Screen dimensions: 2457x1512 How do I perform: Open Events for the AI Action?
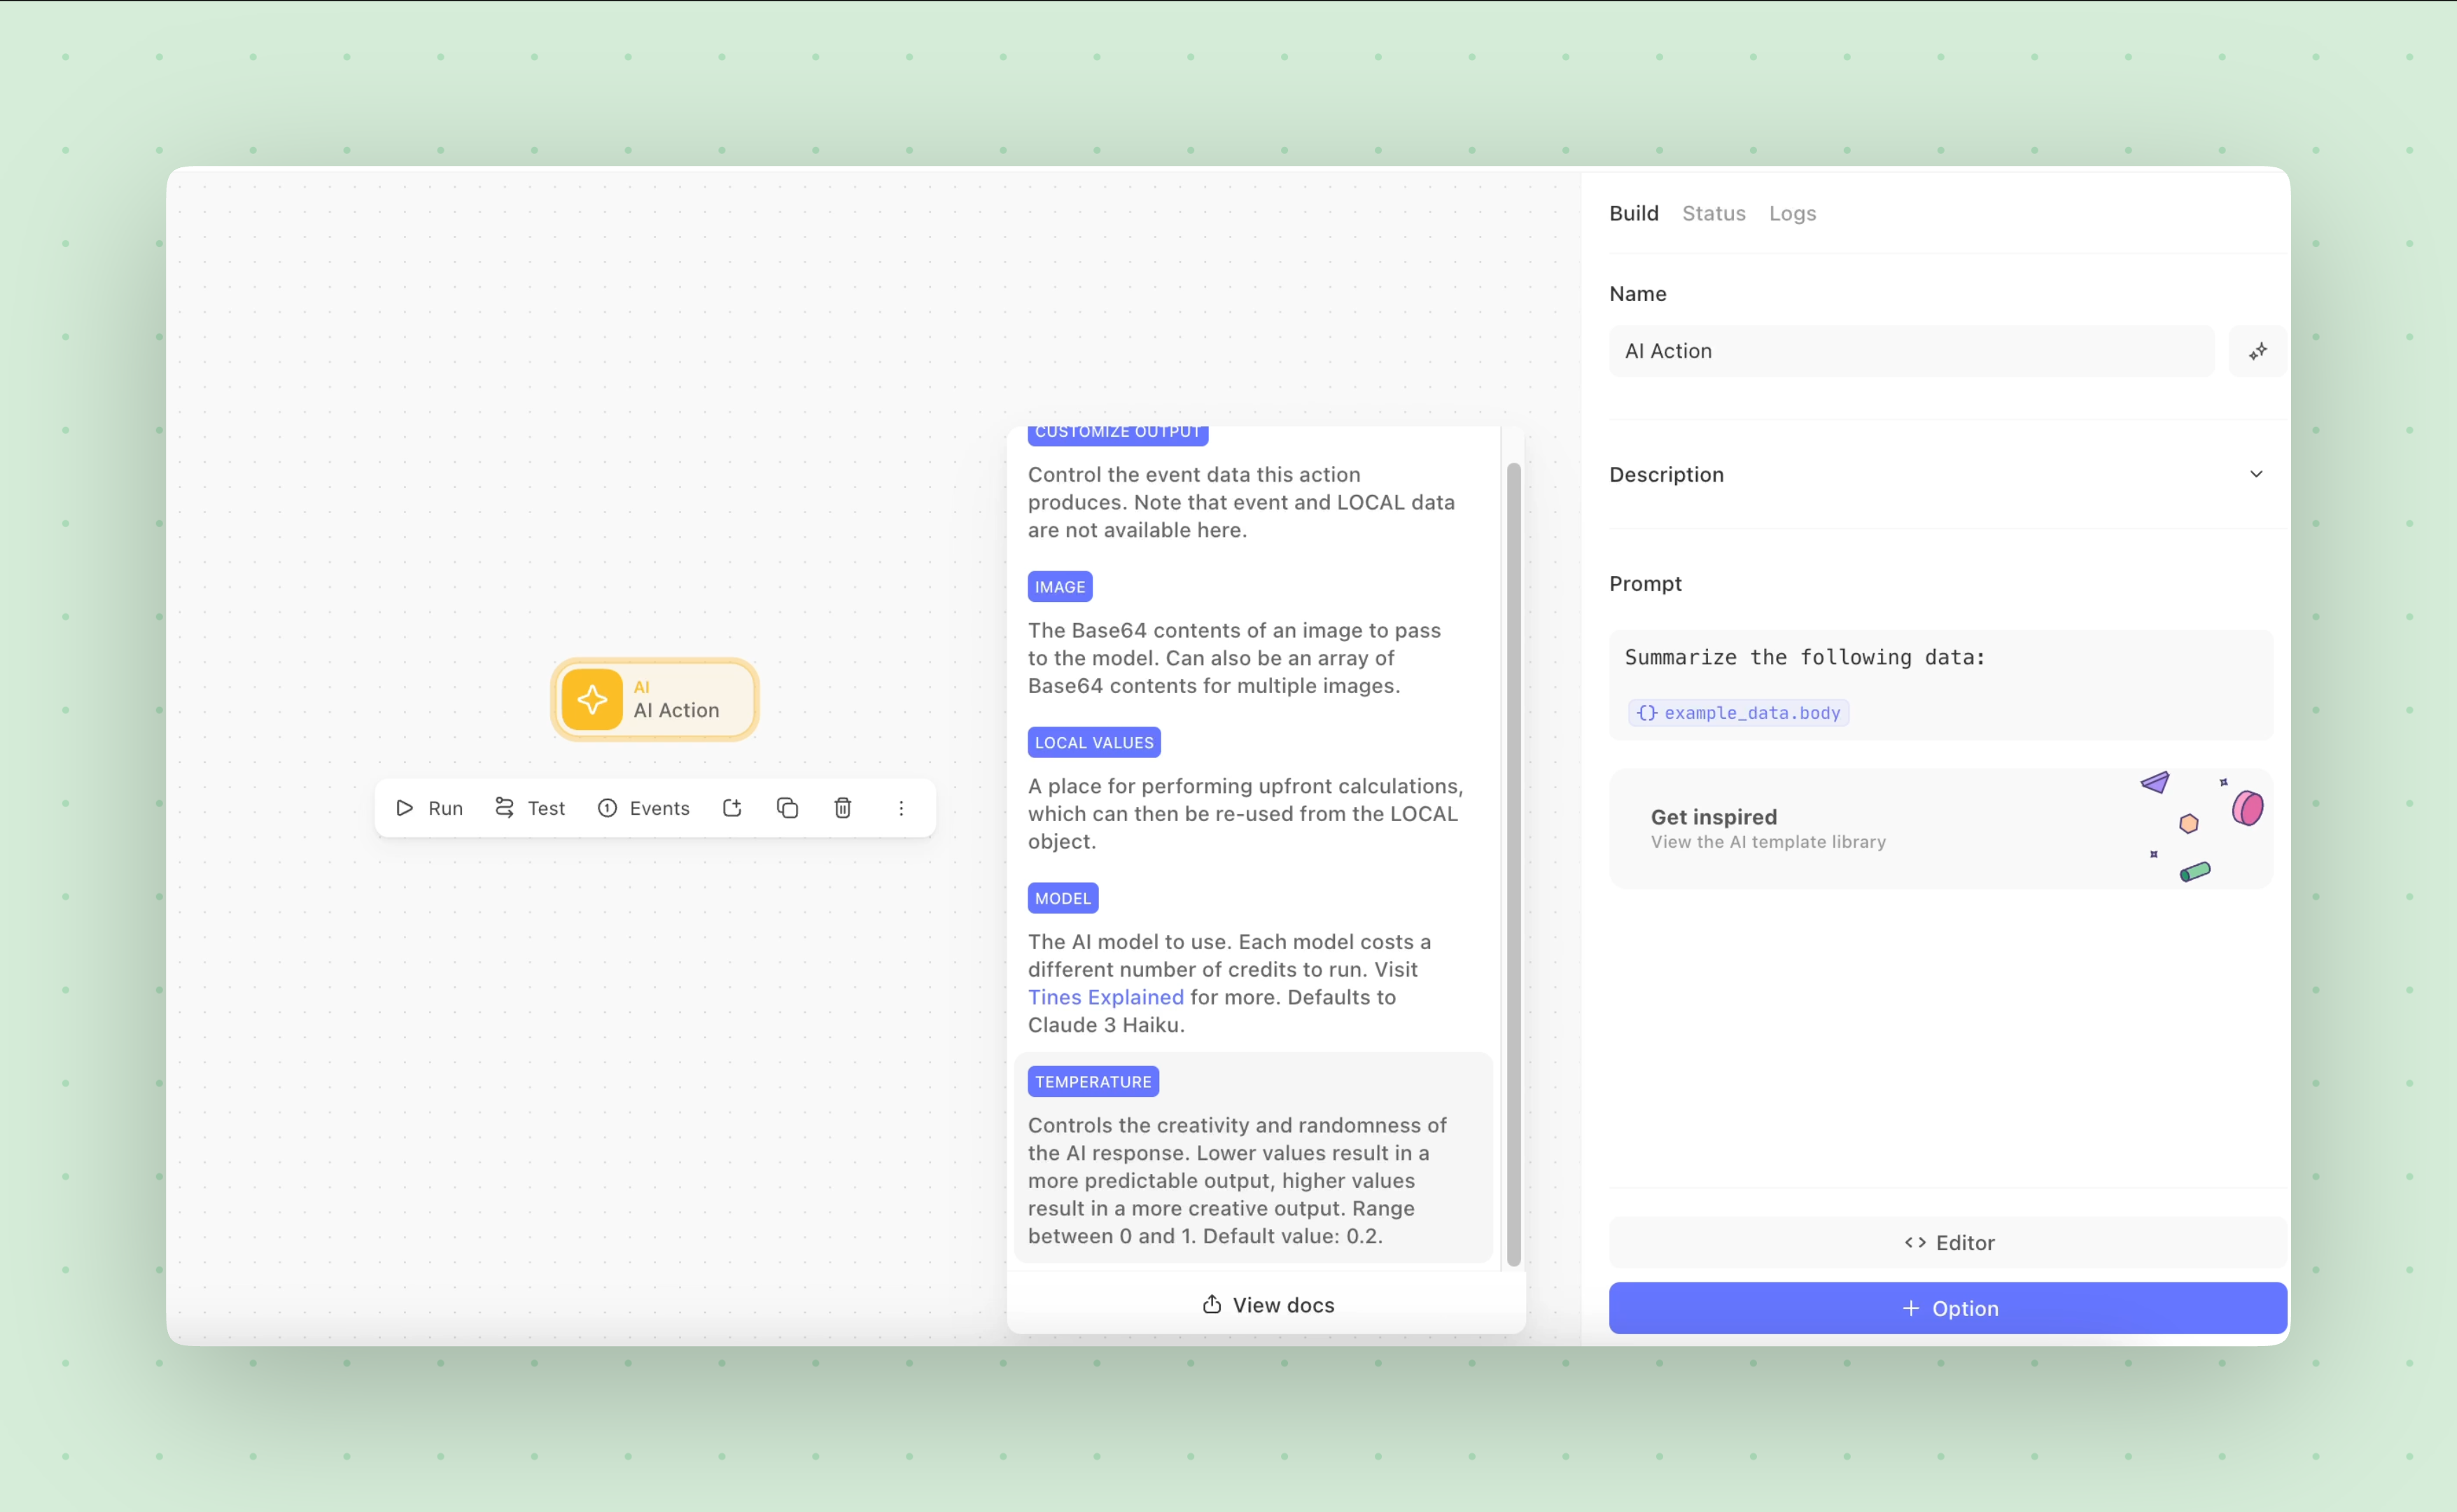click(644, 808)
